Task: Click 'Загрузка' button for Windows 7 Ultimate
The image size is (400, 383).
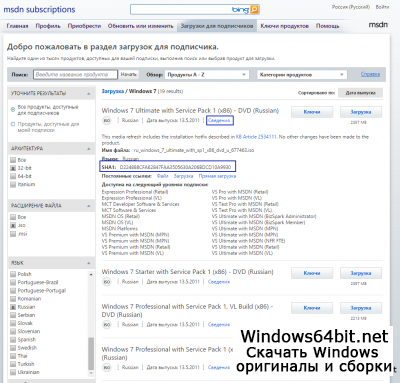Action: (x=361, y=112)
